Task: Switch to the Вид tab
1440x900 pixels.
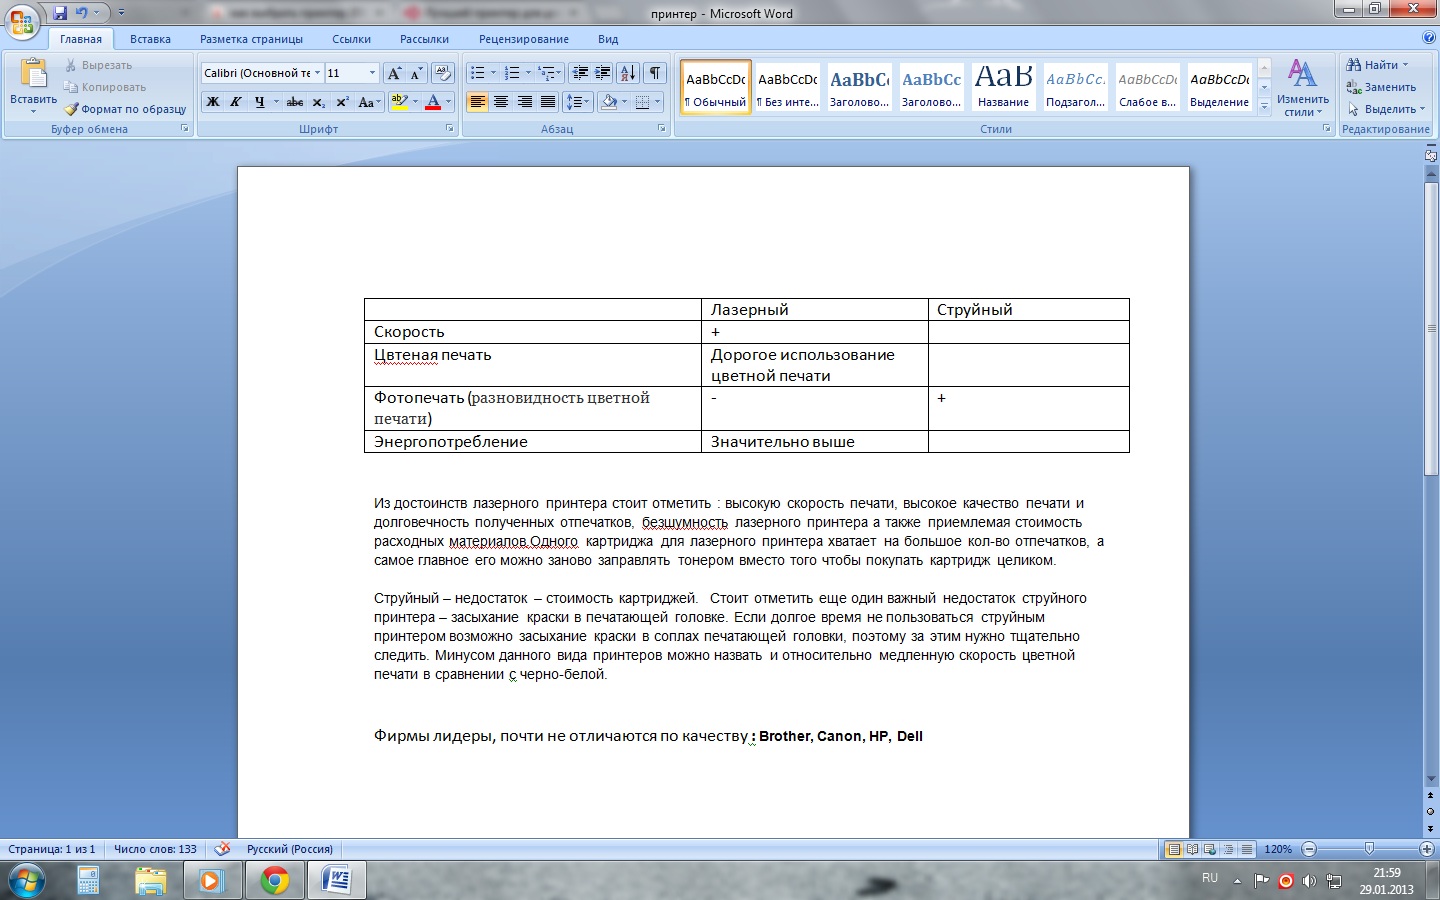Action: tap(608, 39)
